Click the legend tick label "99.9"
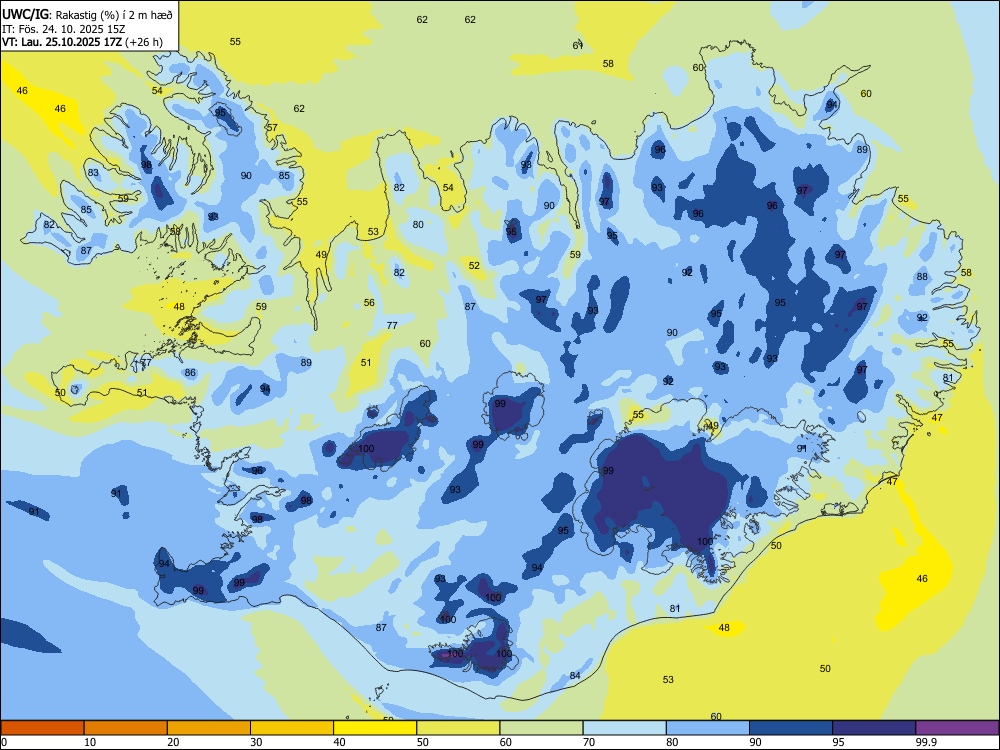 click(926, 742)
